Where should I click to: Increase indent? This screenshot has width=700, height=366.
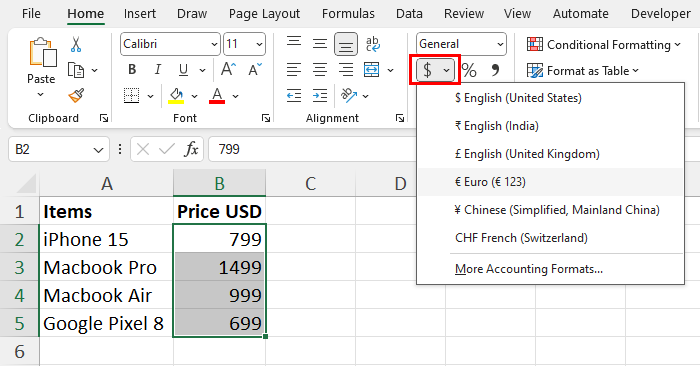coord(320,96)
